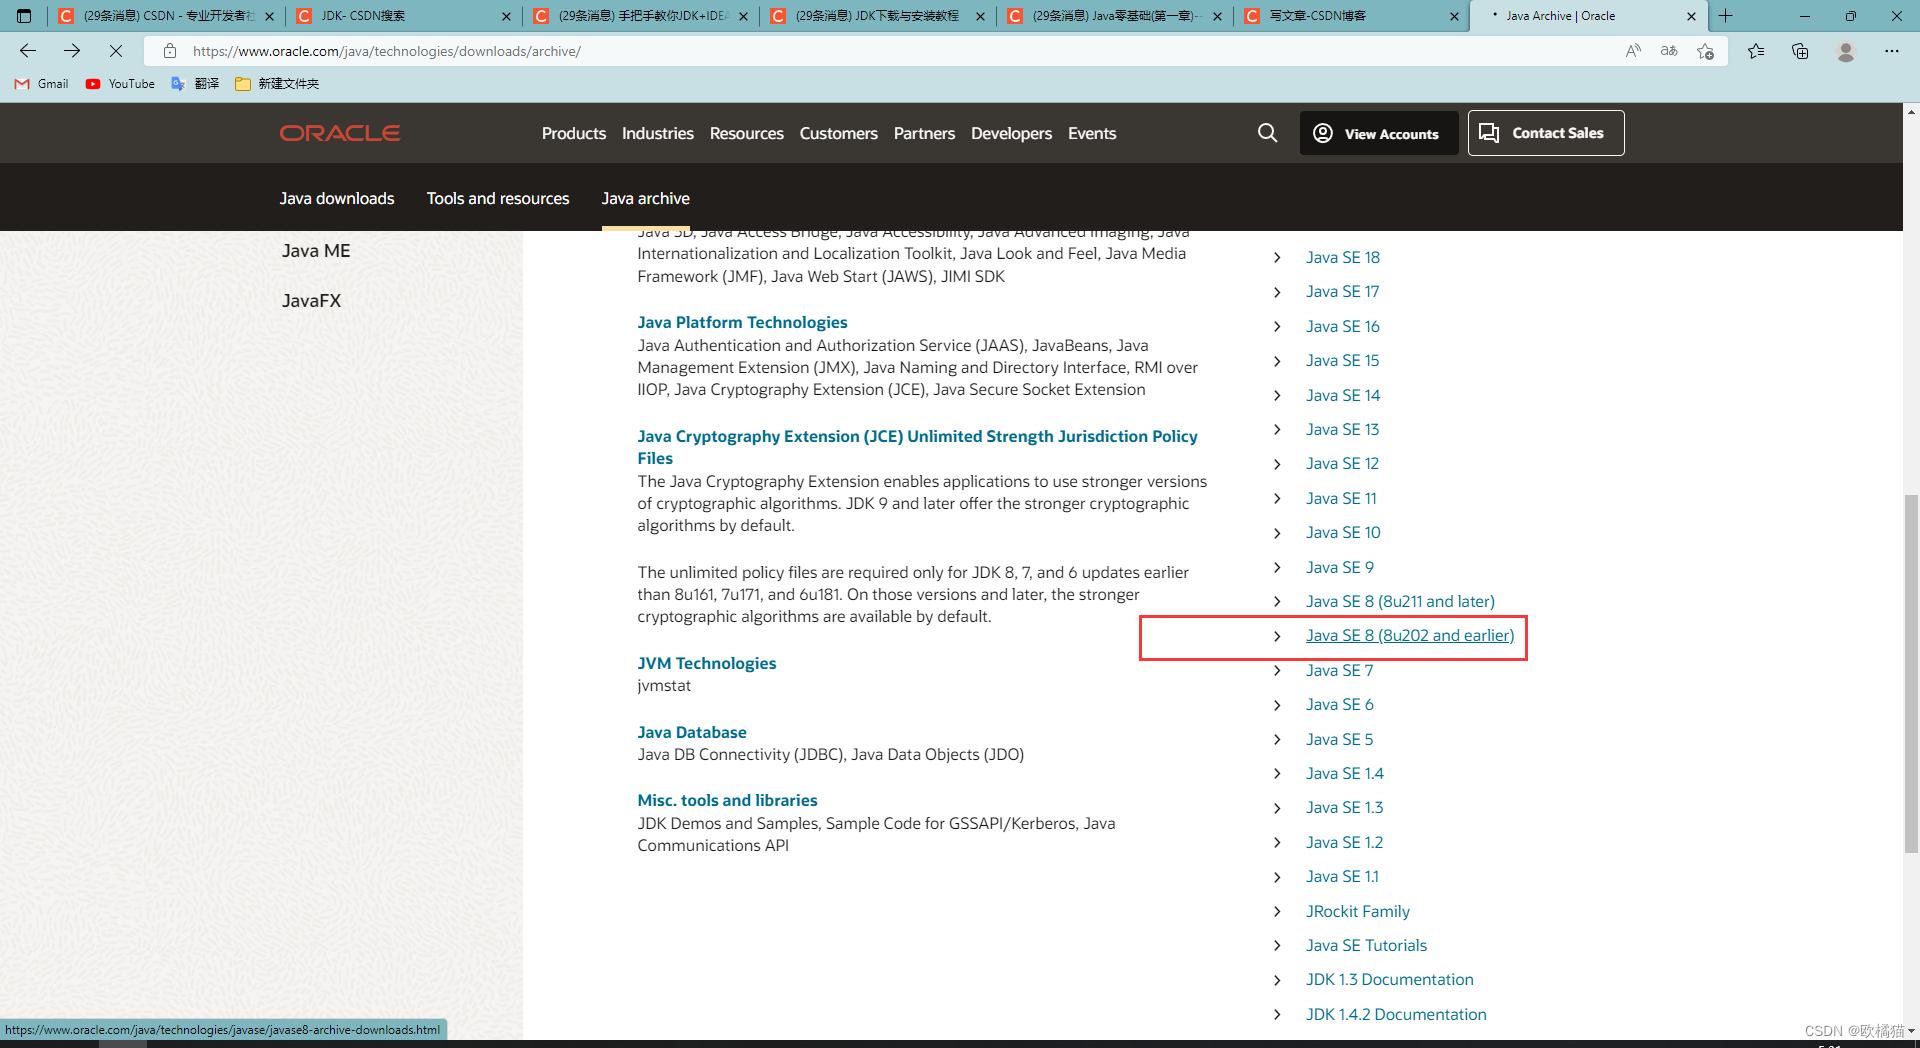Click the chevron beside Java SE 7

click(x=1277, y=671)
